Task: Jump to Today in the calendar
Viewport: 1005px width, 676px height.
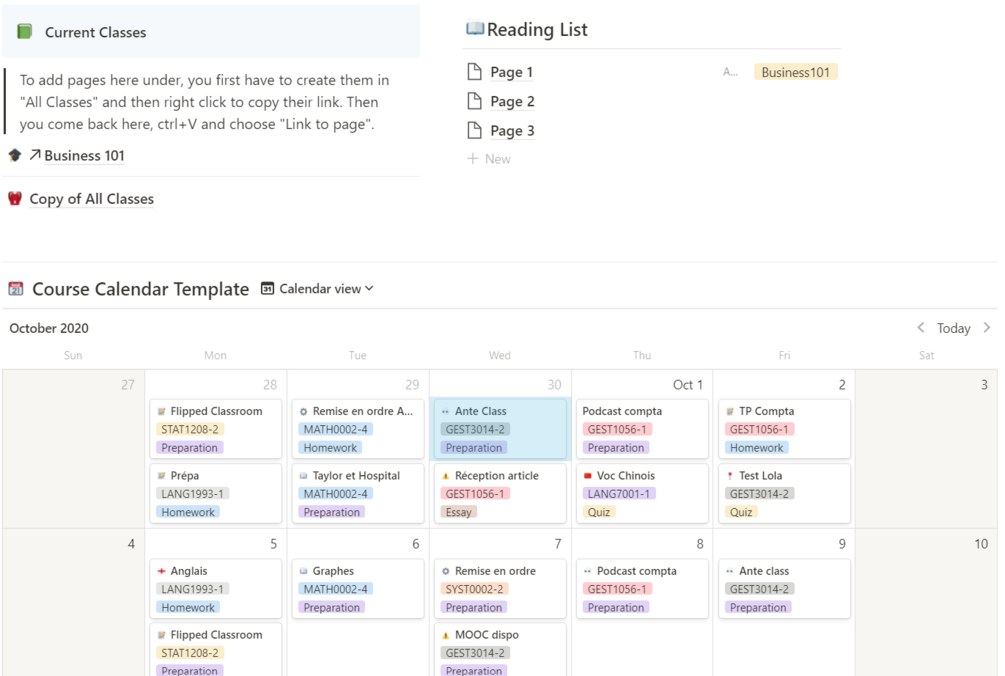Action: [953, 328]
